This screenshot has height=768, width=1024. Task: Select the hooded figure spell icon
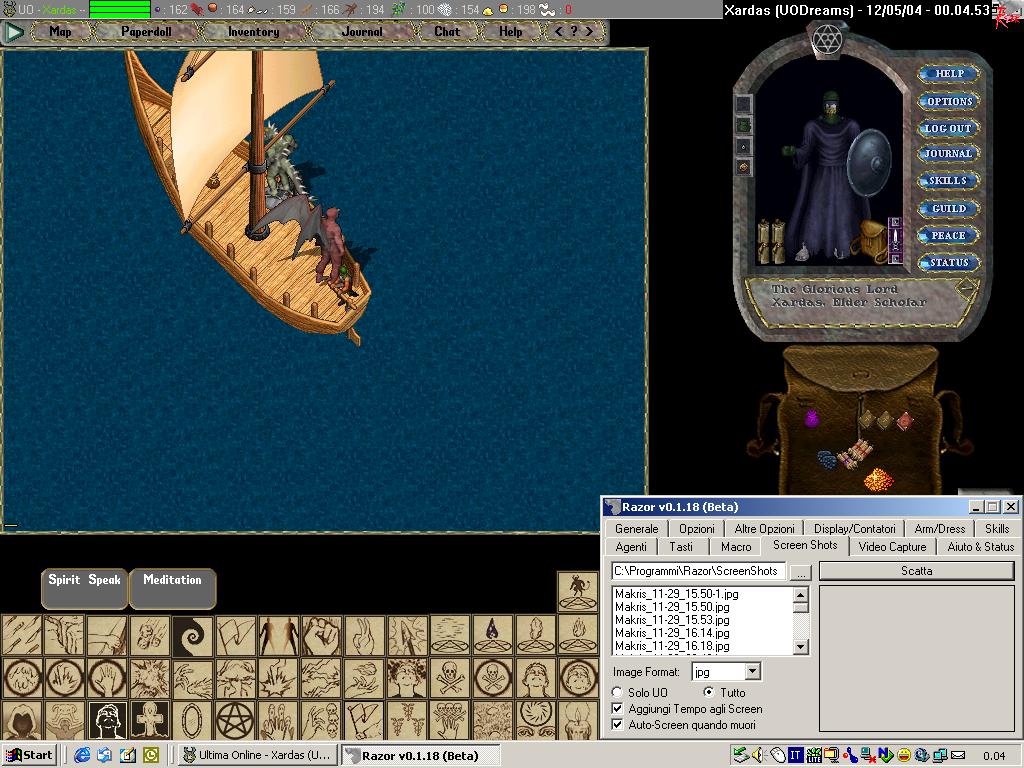[22, 720]
